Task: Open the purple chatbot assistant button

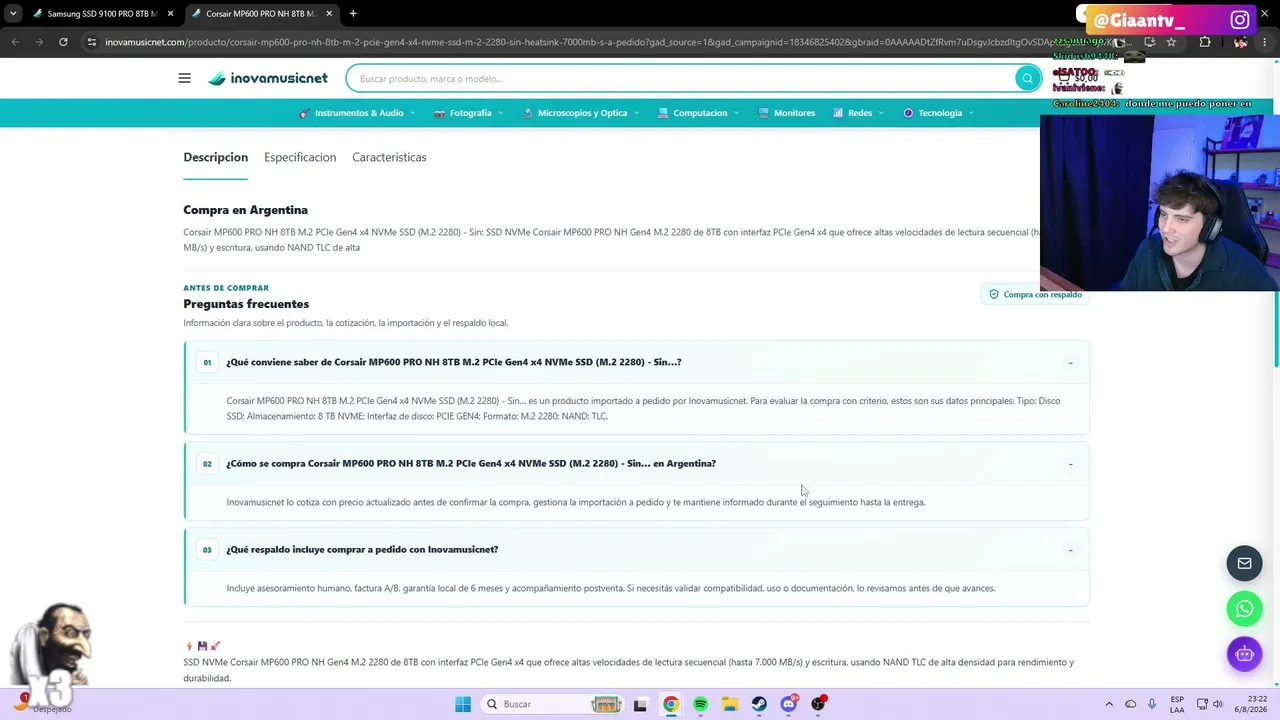Action: [1244, 654]
